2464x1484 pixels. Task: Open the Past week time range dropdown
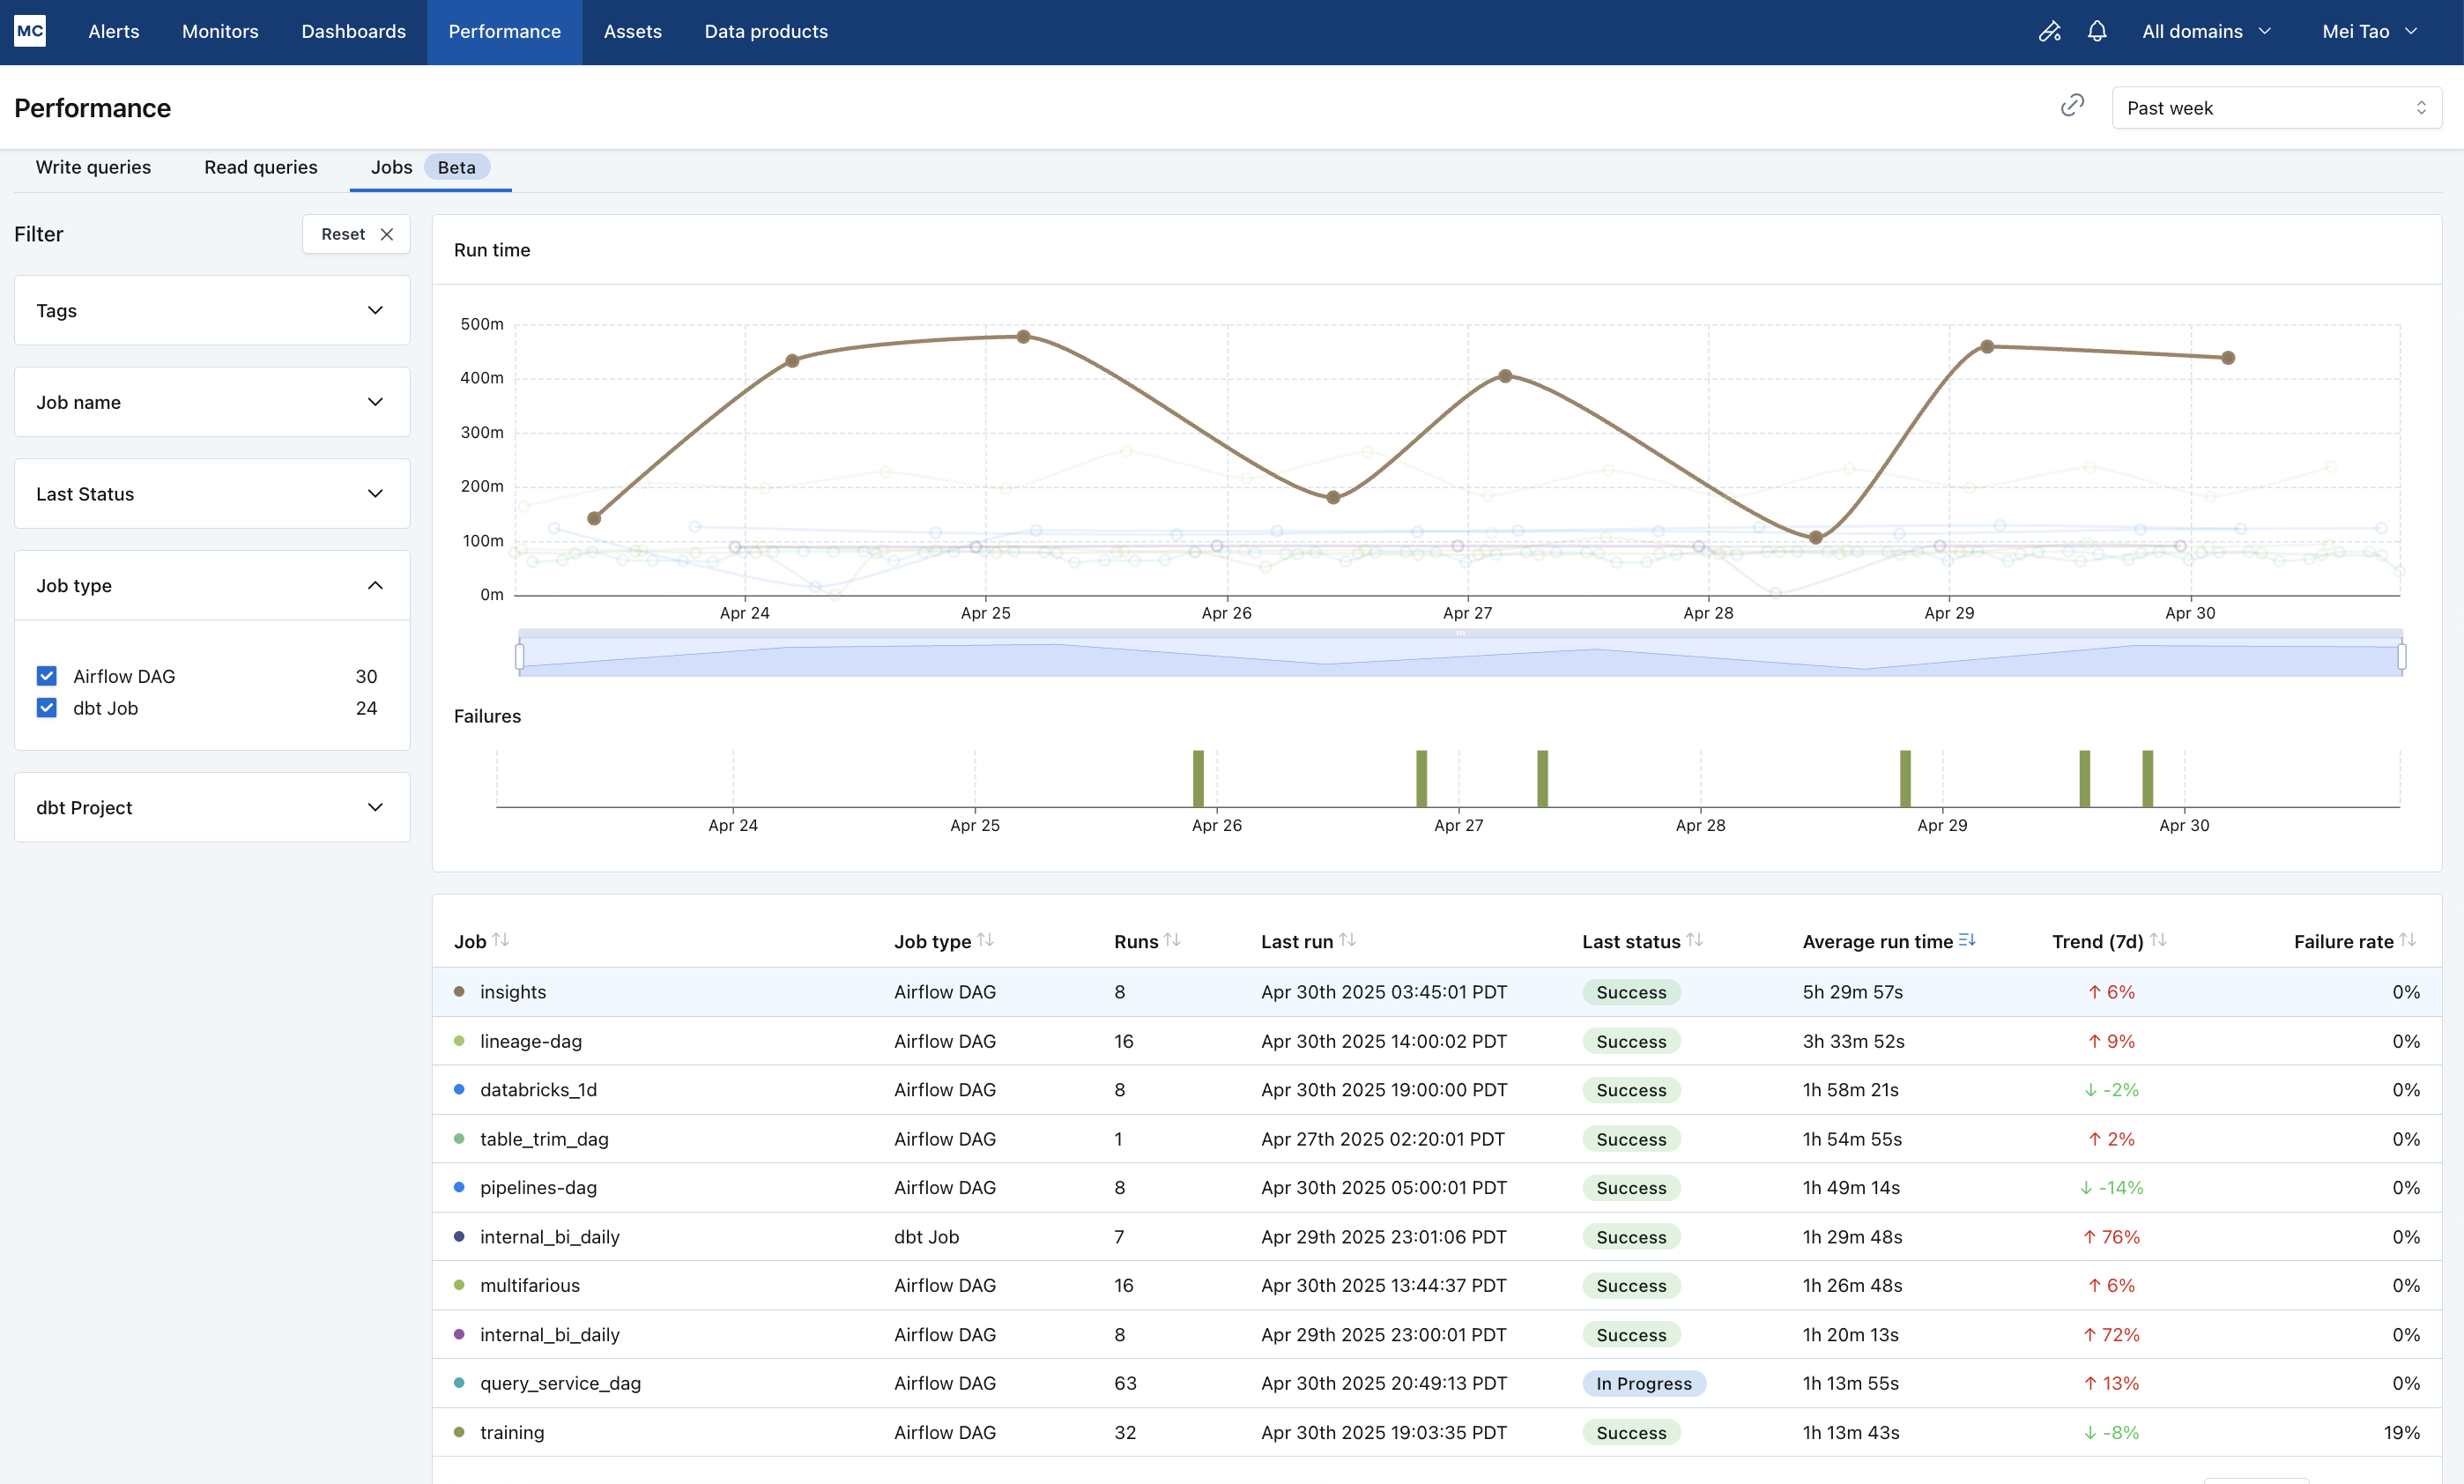[x=2275, y=108]
